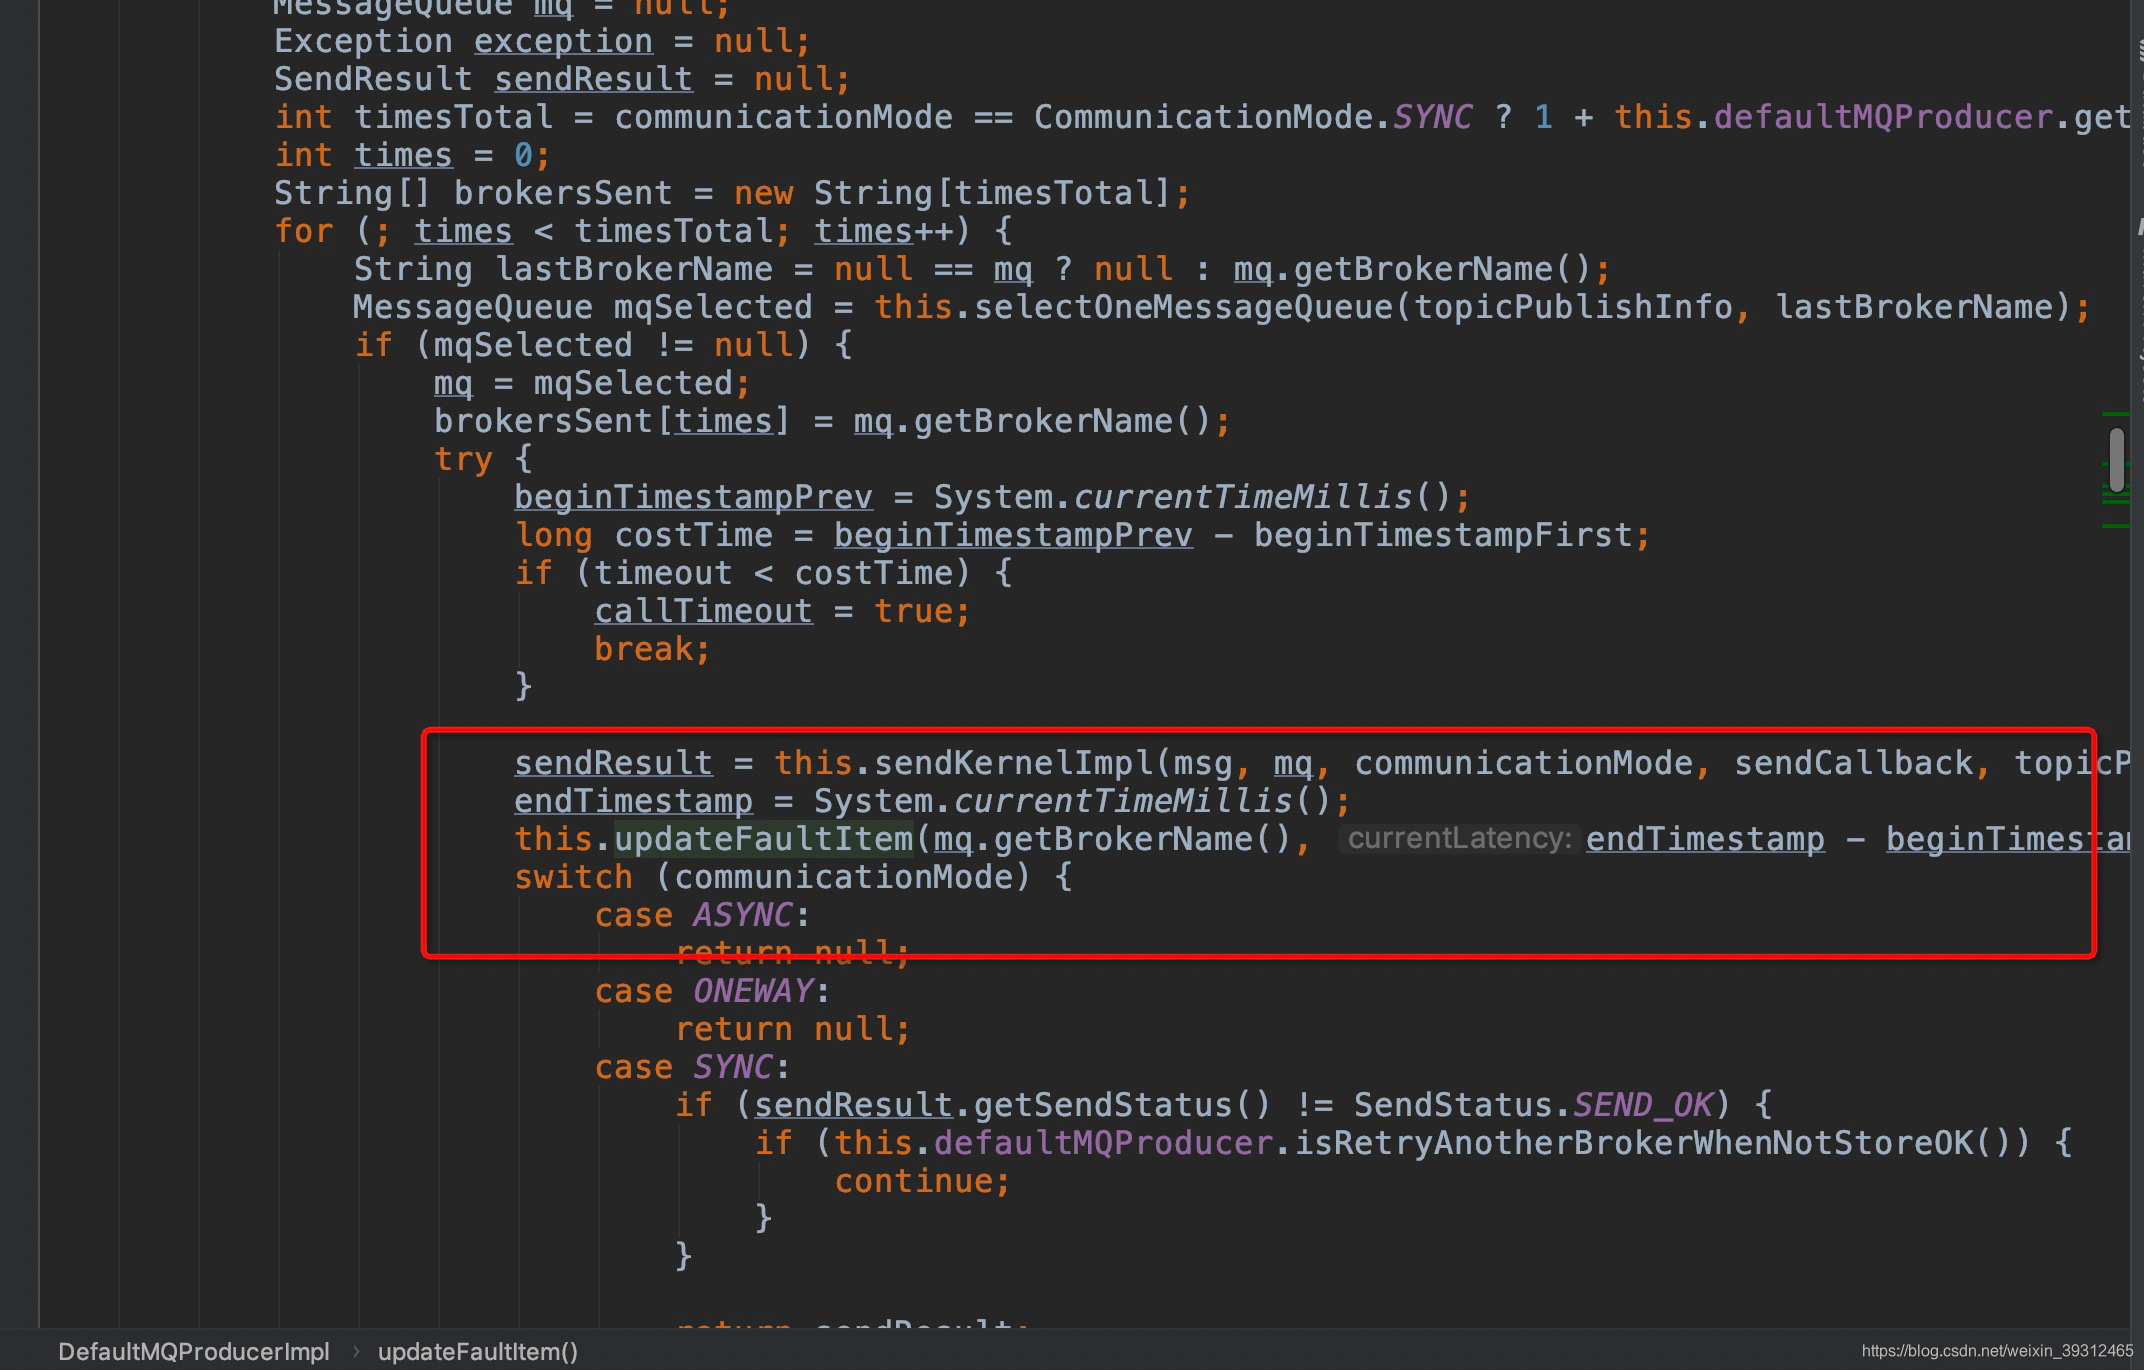
Task: Click the editor vertical scrollbar thumb
Action: pyautogui.click(x=2116, y=460)
